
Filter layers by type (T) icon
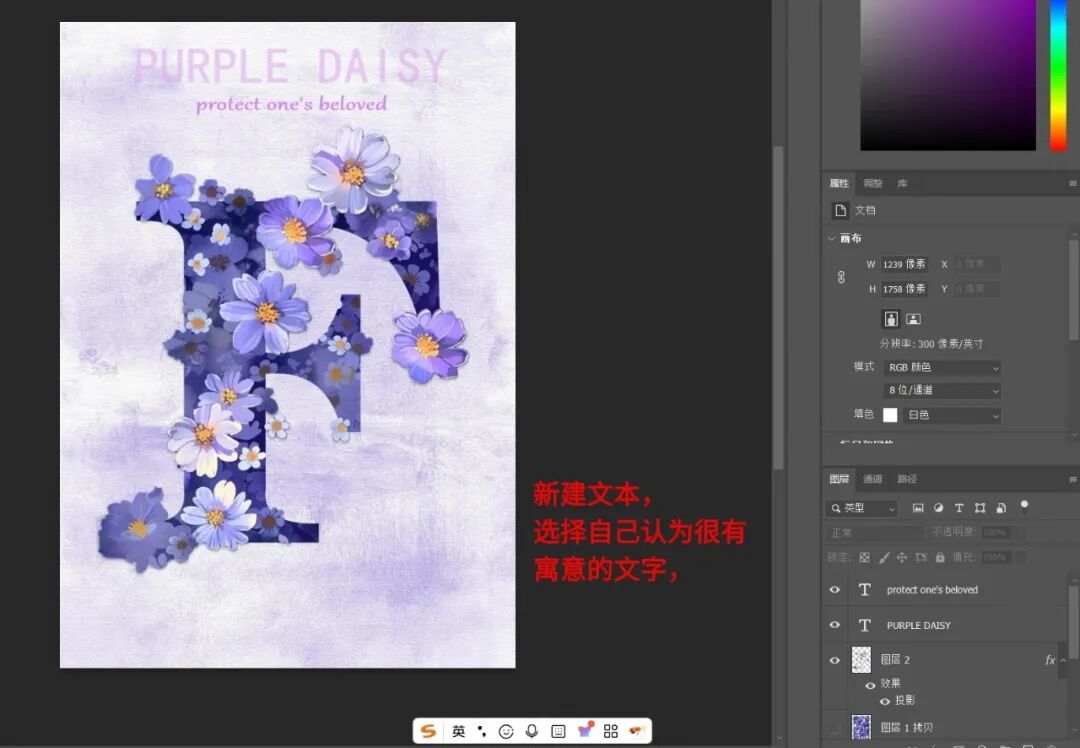coord(959,508)
